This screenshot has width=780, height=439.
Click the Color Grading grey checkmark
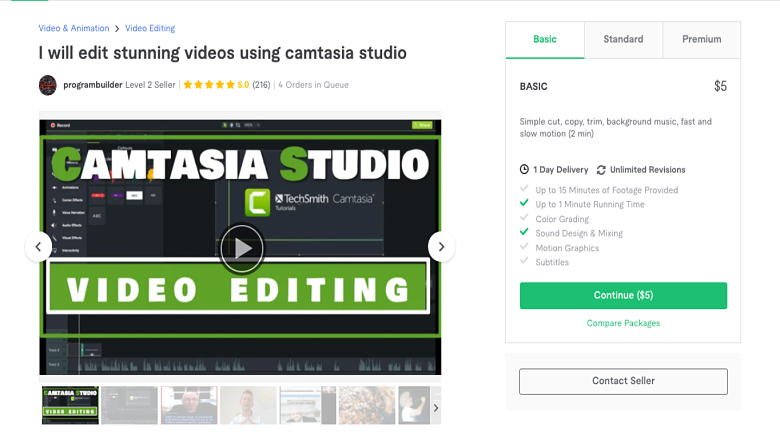click(x=524, y=217)
